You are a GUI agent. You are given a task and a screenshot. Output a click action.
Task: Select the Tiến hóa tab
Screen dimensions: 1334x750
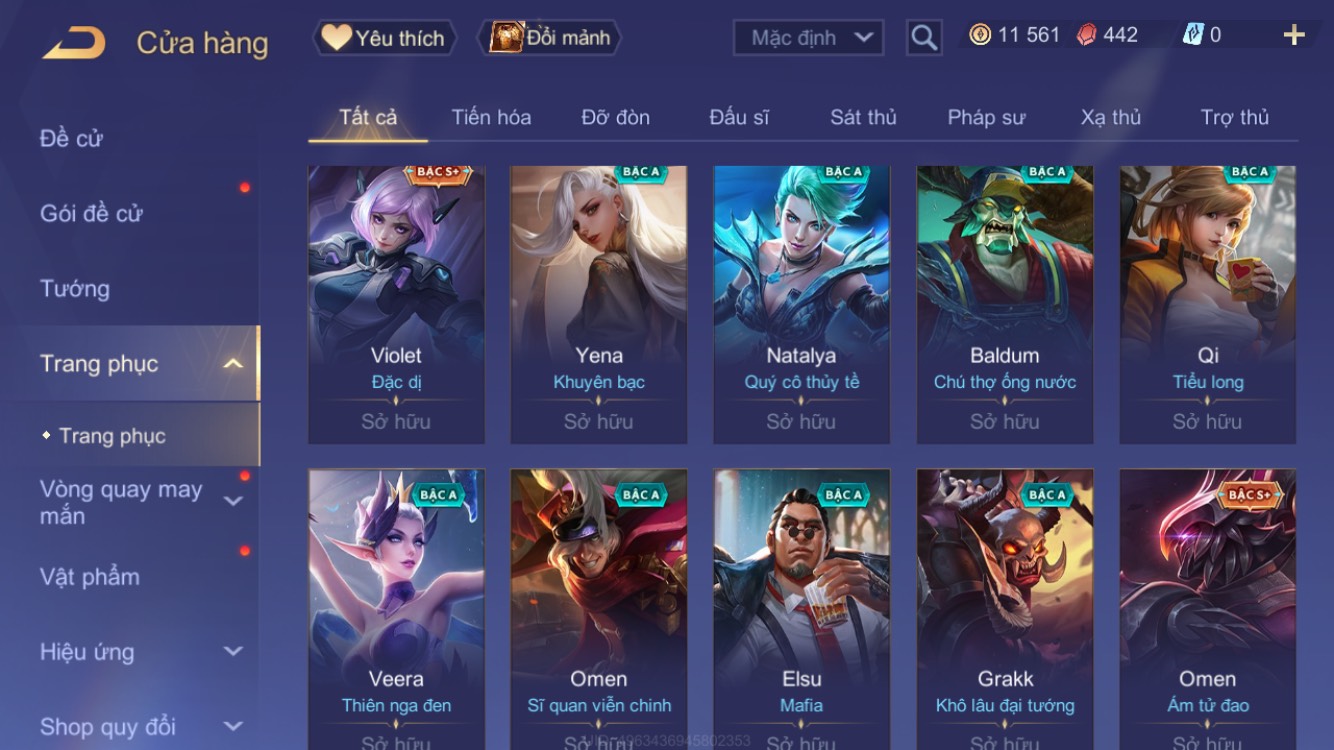click(491, 117)
